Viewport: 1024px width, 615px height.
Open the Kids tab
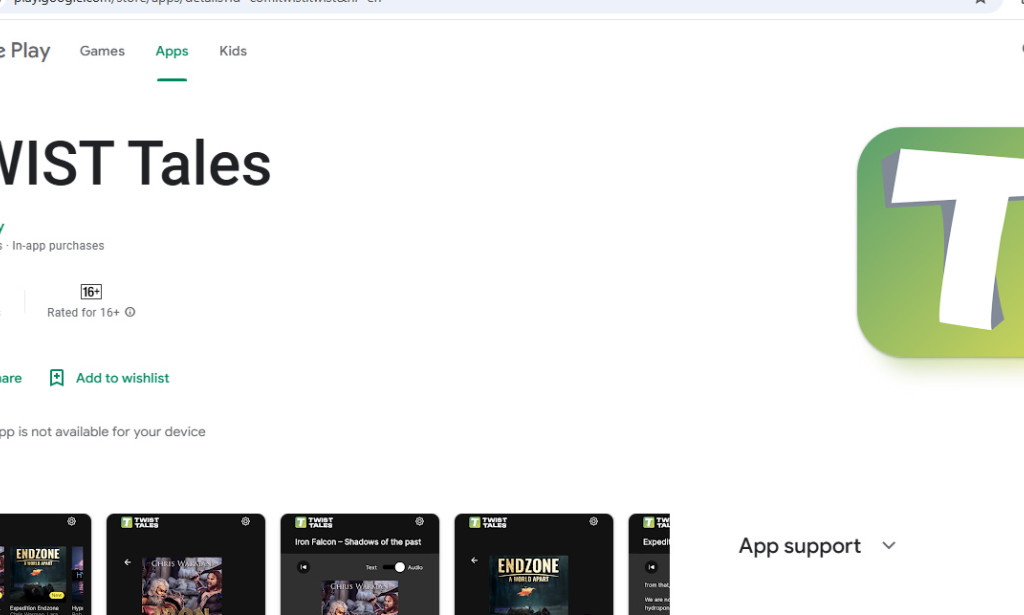tap(232, 51)
